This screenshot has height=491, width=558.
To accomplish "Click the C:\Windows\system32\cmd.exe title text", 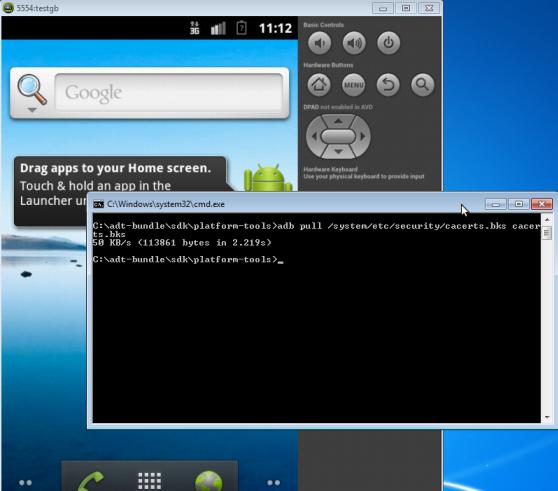I will pos(166,204).
